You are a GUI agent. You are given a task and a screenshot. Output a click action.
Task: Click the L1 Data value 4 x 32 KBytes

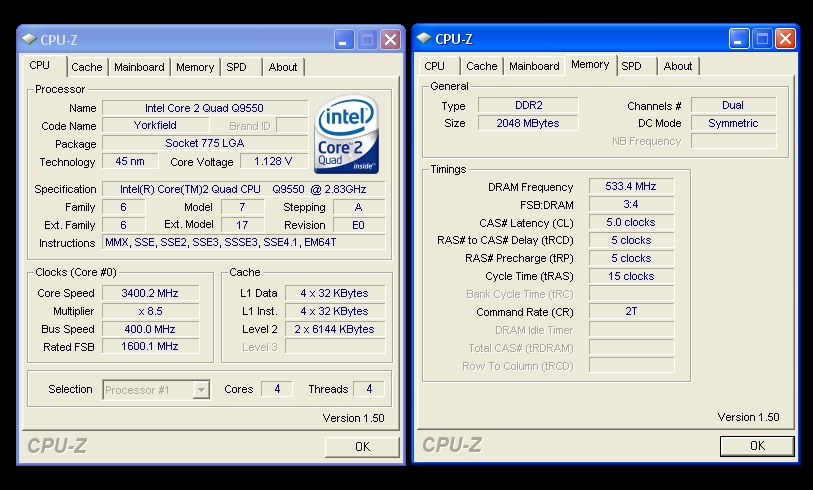[335, 293]
